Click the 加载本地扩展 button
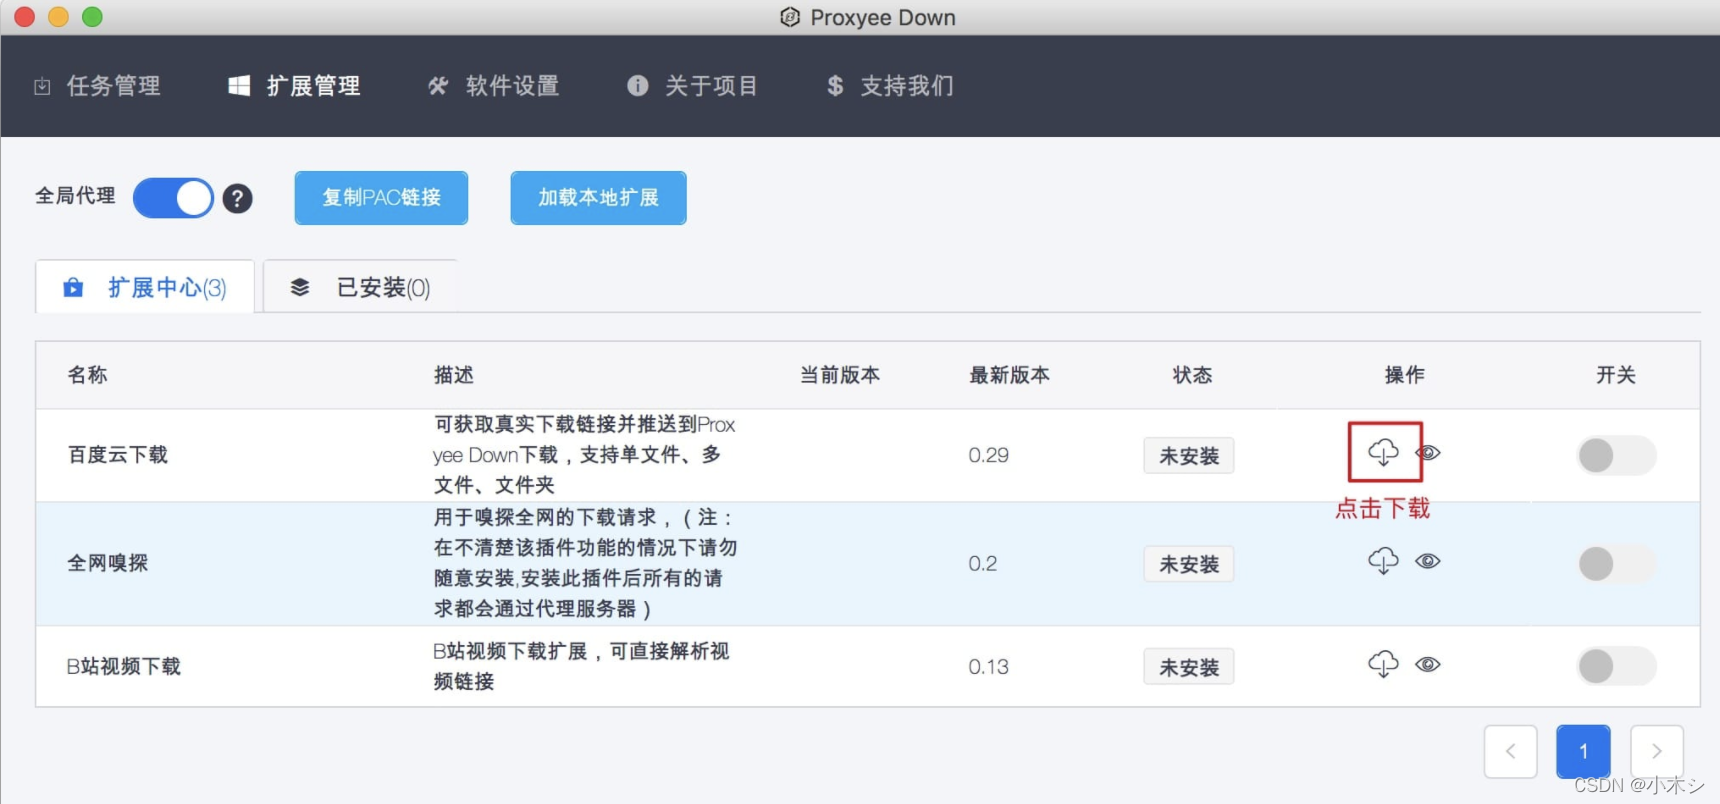Image resolution: width=1720 pixels, height=804 pixels. pyautogui.click(x=598, y=197)
